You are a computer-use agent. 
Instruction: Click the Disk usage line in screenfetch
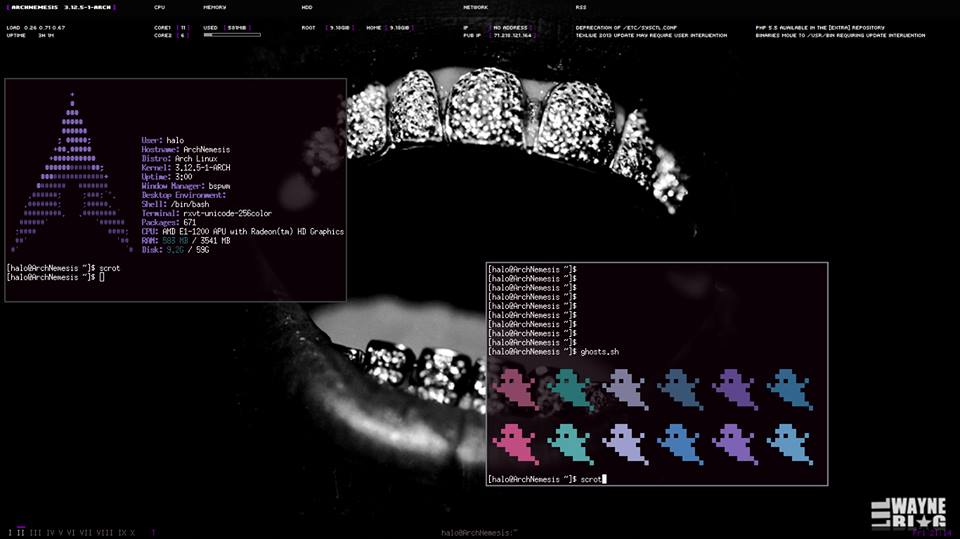(175, 250)
